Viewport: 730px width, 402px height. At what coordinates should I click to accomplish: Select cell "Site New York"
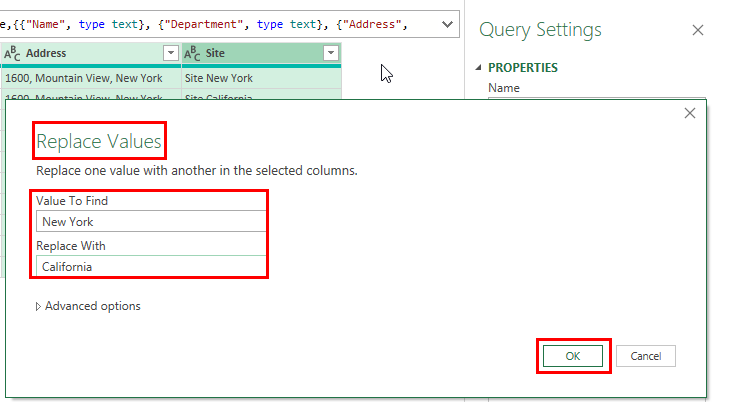261,78
